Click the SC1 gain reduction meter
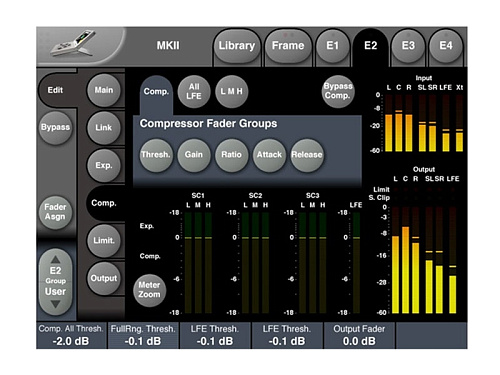500x375 pixels. (x=198, y=263)
